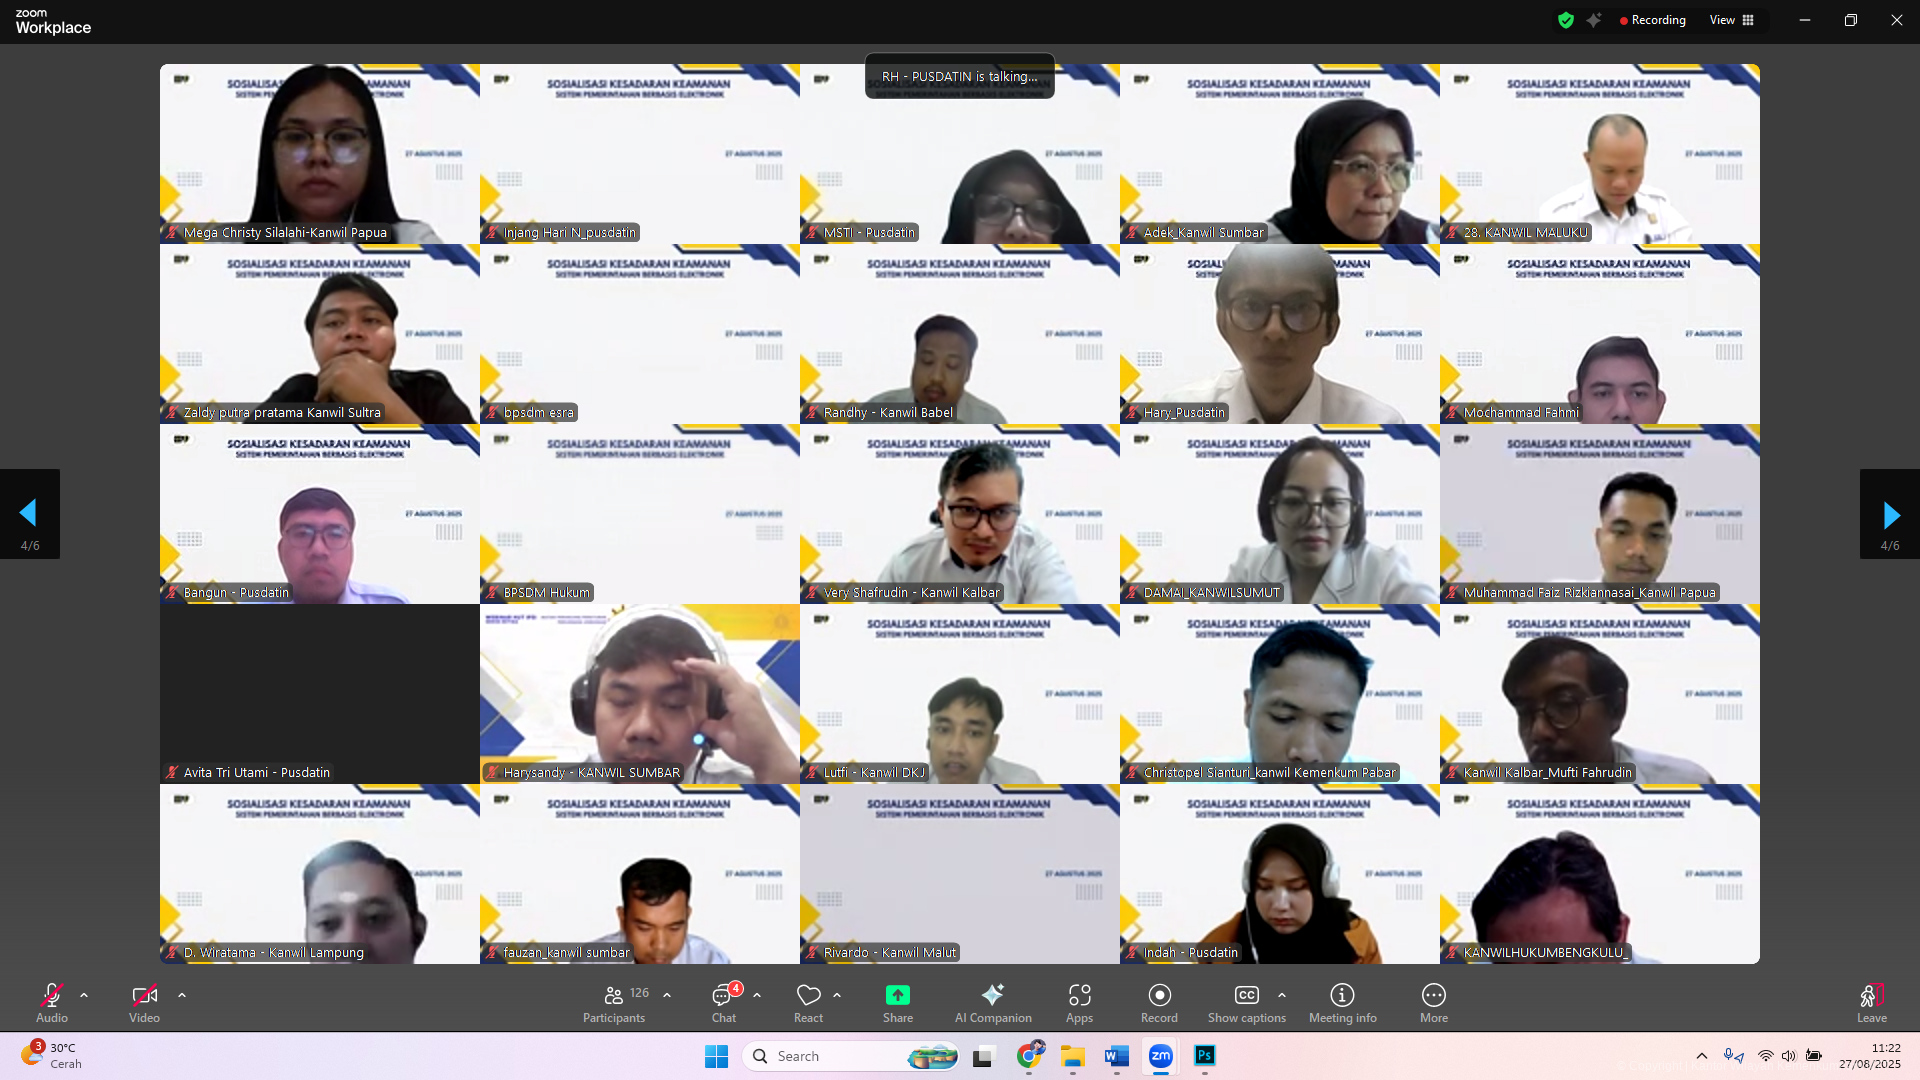Mute the microphone
Screen dimensions: 1920x1080
tap(51, 1000)
